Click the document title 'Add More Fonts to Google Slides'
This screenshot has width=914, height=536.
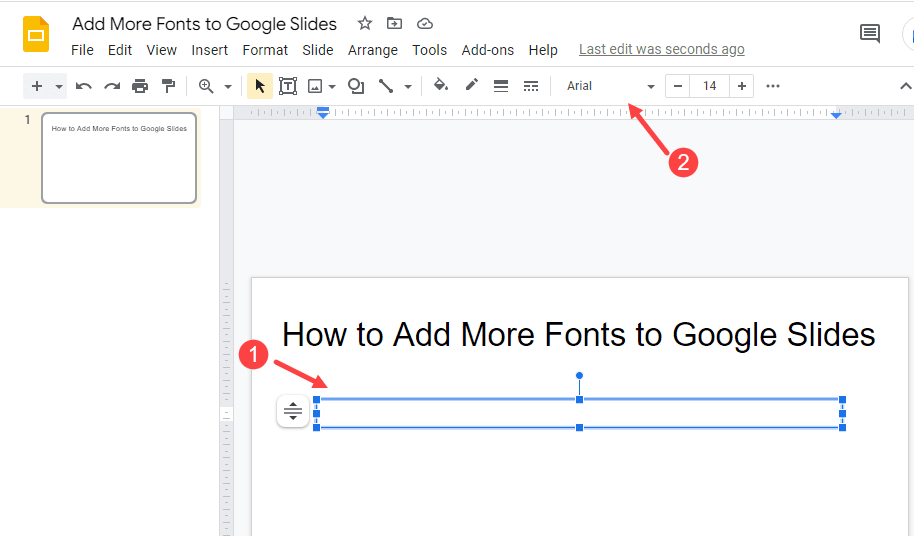(x=205, y=24)
